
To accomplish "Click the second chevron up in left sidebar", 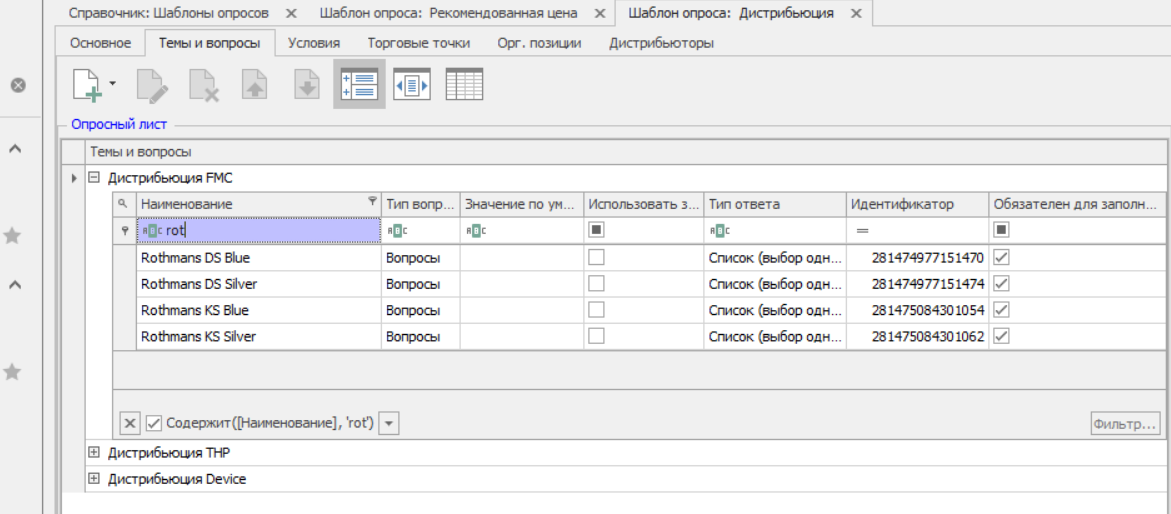I will (x=13, y=284).
